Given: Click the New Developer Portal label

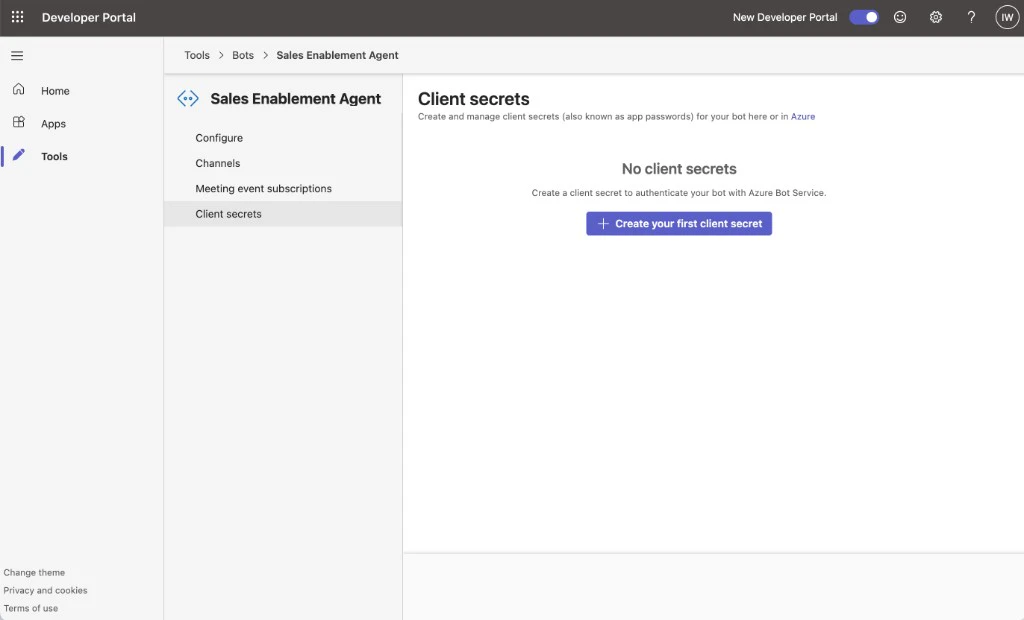Looking at the screenshot, I should click(x=784, y=17).
